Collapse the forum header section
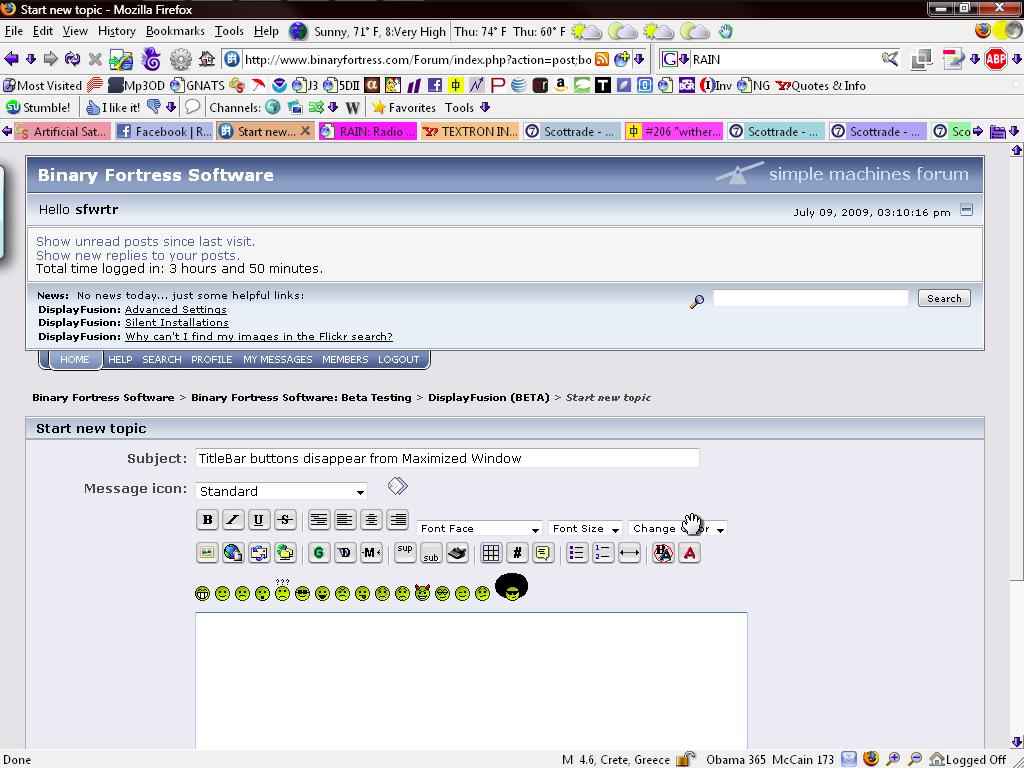This screenshot has height=768, width=1024. pos(966,210)
